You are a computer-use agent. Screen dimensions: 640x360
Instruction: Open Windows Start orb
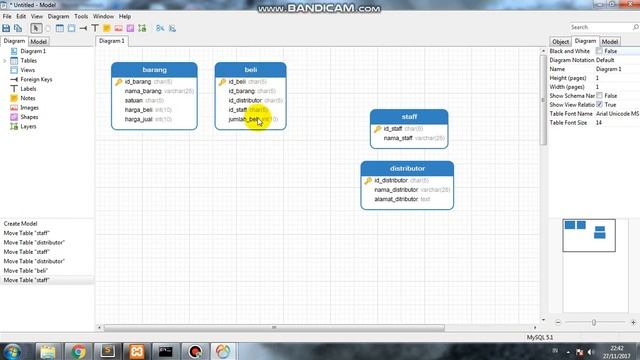(x=12, y=351)
